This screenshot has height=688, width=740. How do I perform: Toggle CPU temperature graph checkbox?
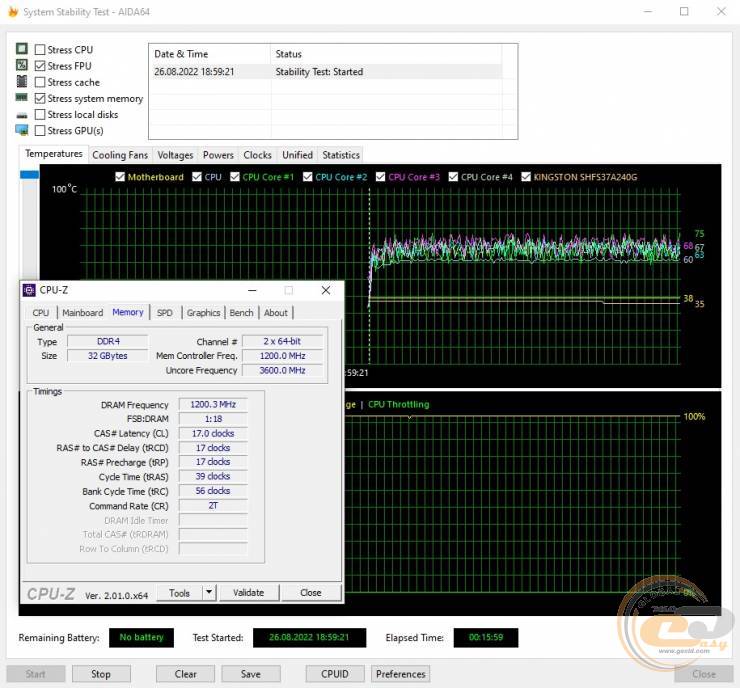click(x=197, y=176)
